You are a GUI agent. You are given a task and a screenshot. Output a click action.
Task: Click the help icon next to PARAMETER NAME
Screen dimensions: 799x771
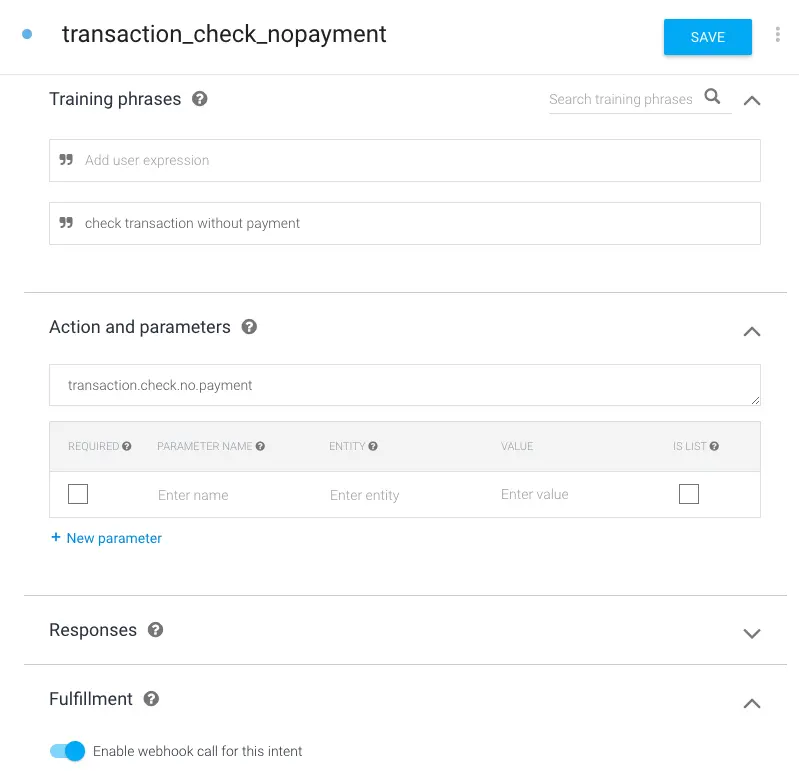[x=260, y=446]
